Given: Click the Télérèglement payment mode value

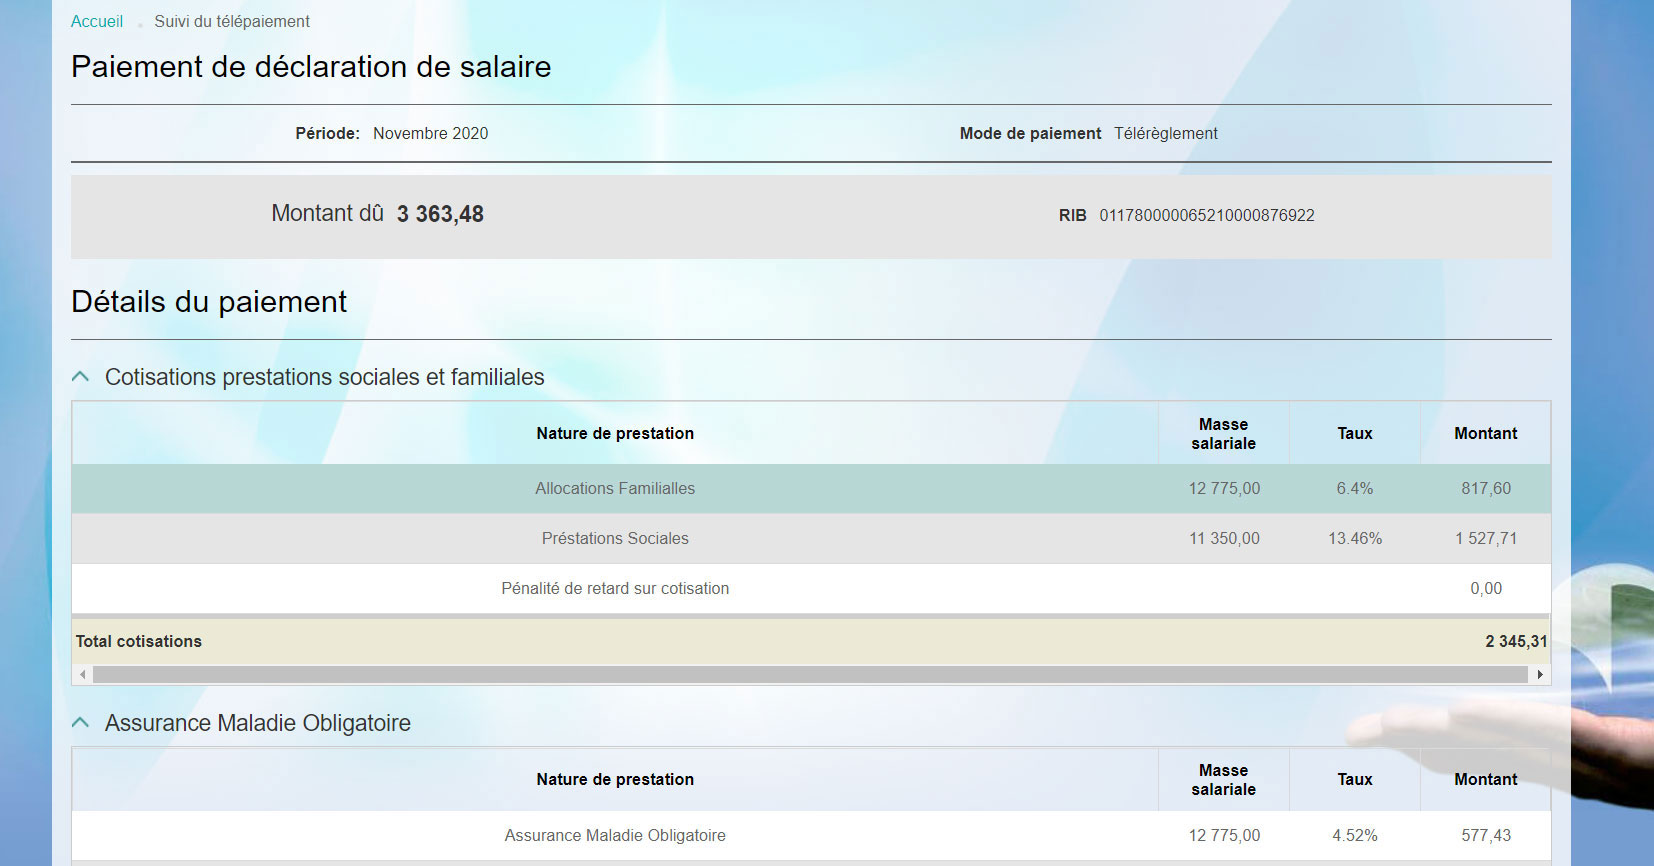Looking at the screenshot, I should pyautogui.click(x=1165, y=134).
